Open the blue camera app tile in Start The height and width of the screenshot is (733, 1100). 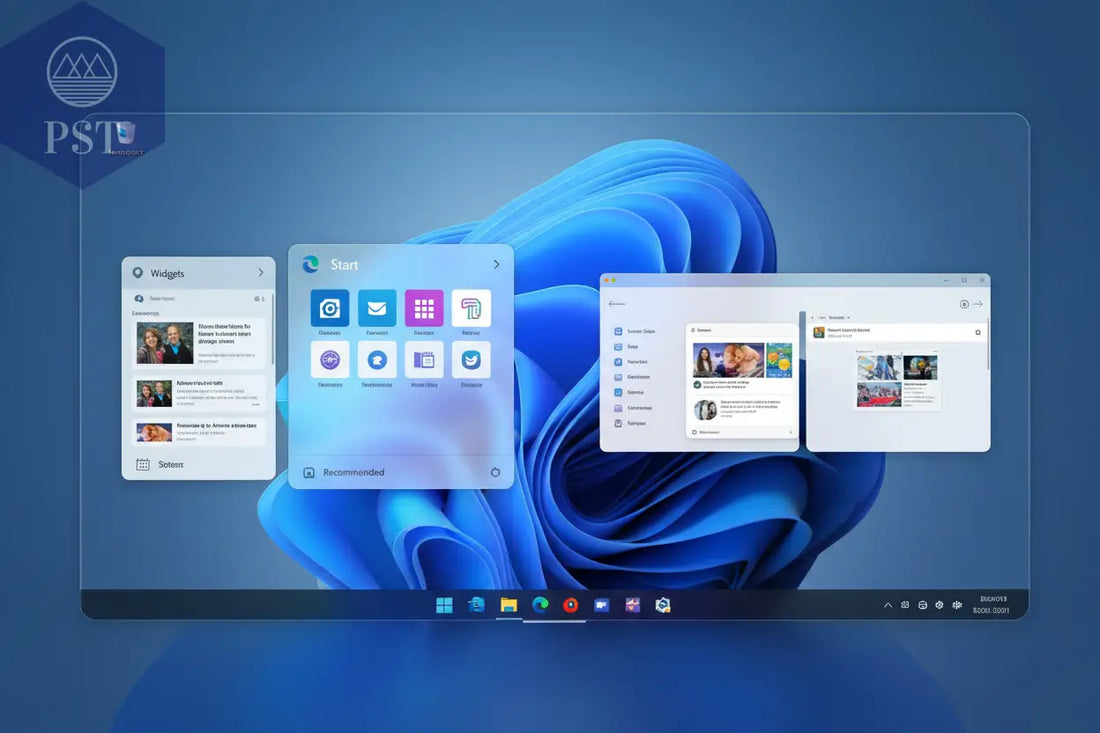[x=330, y=308]
